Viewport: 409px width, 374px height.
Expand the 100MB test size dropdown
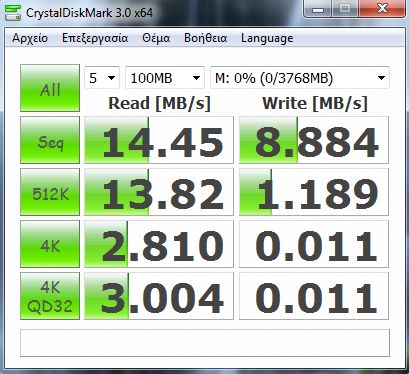pyautogui.click(x=165, y=78)
